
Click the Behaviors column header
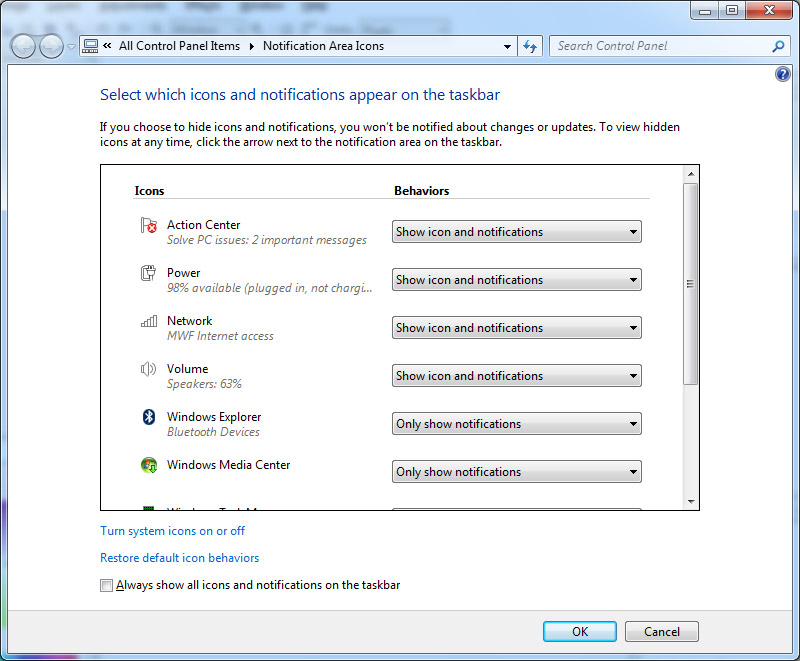tap(421, 191)
